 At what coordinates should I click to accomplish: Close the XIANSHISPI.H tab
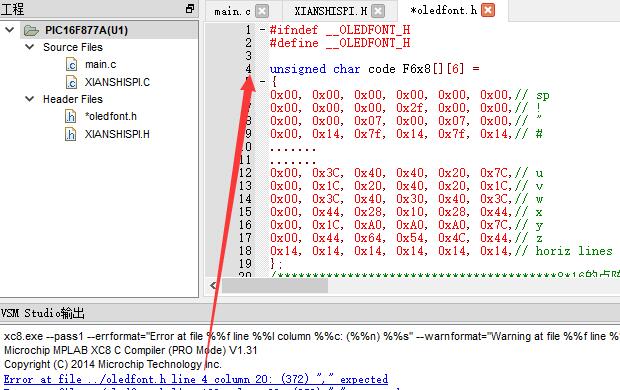[x=378, y=11]
